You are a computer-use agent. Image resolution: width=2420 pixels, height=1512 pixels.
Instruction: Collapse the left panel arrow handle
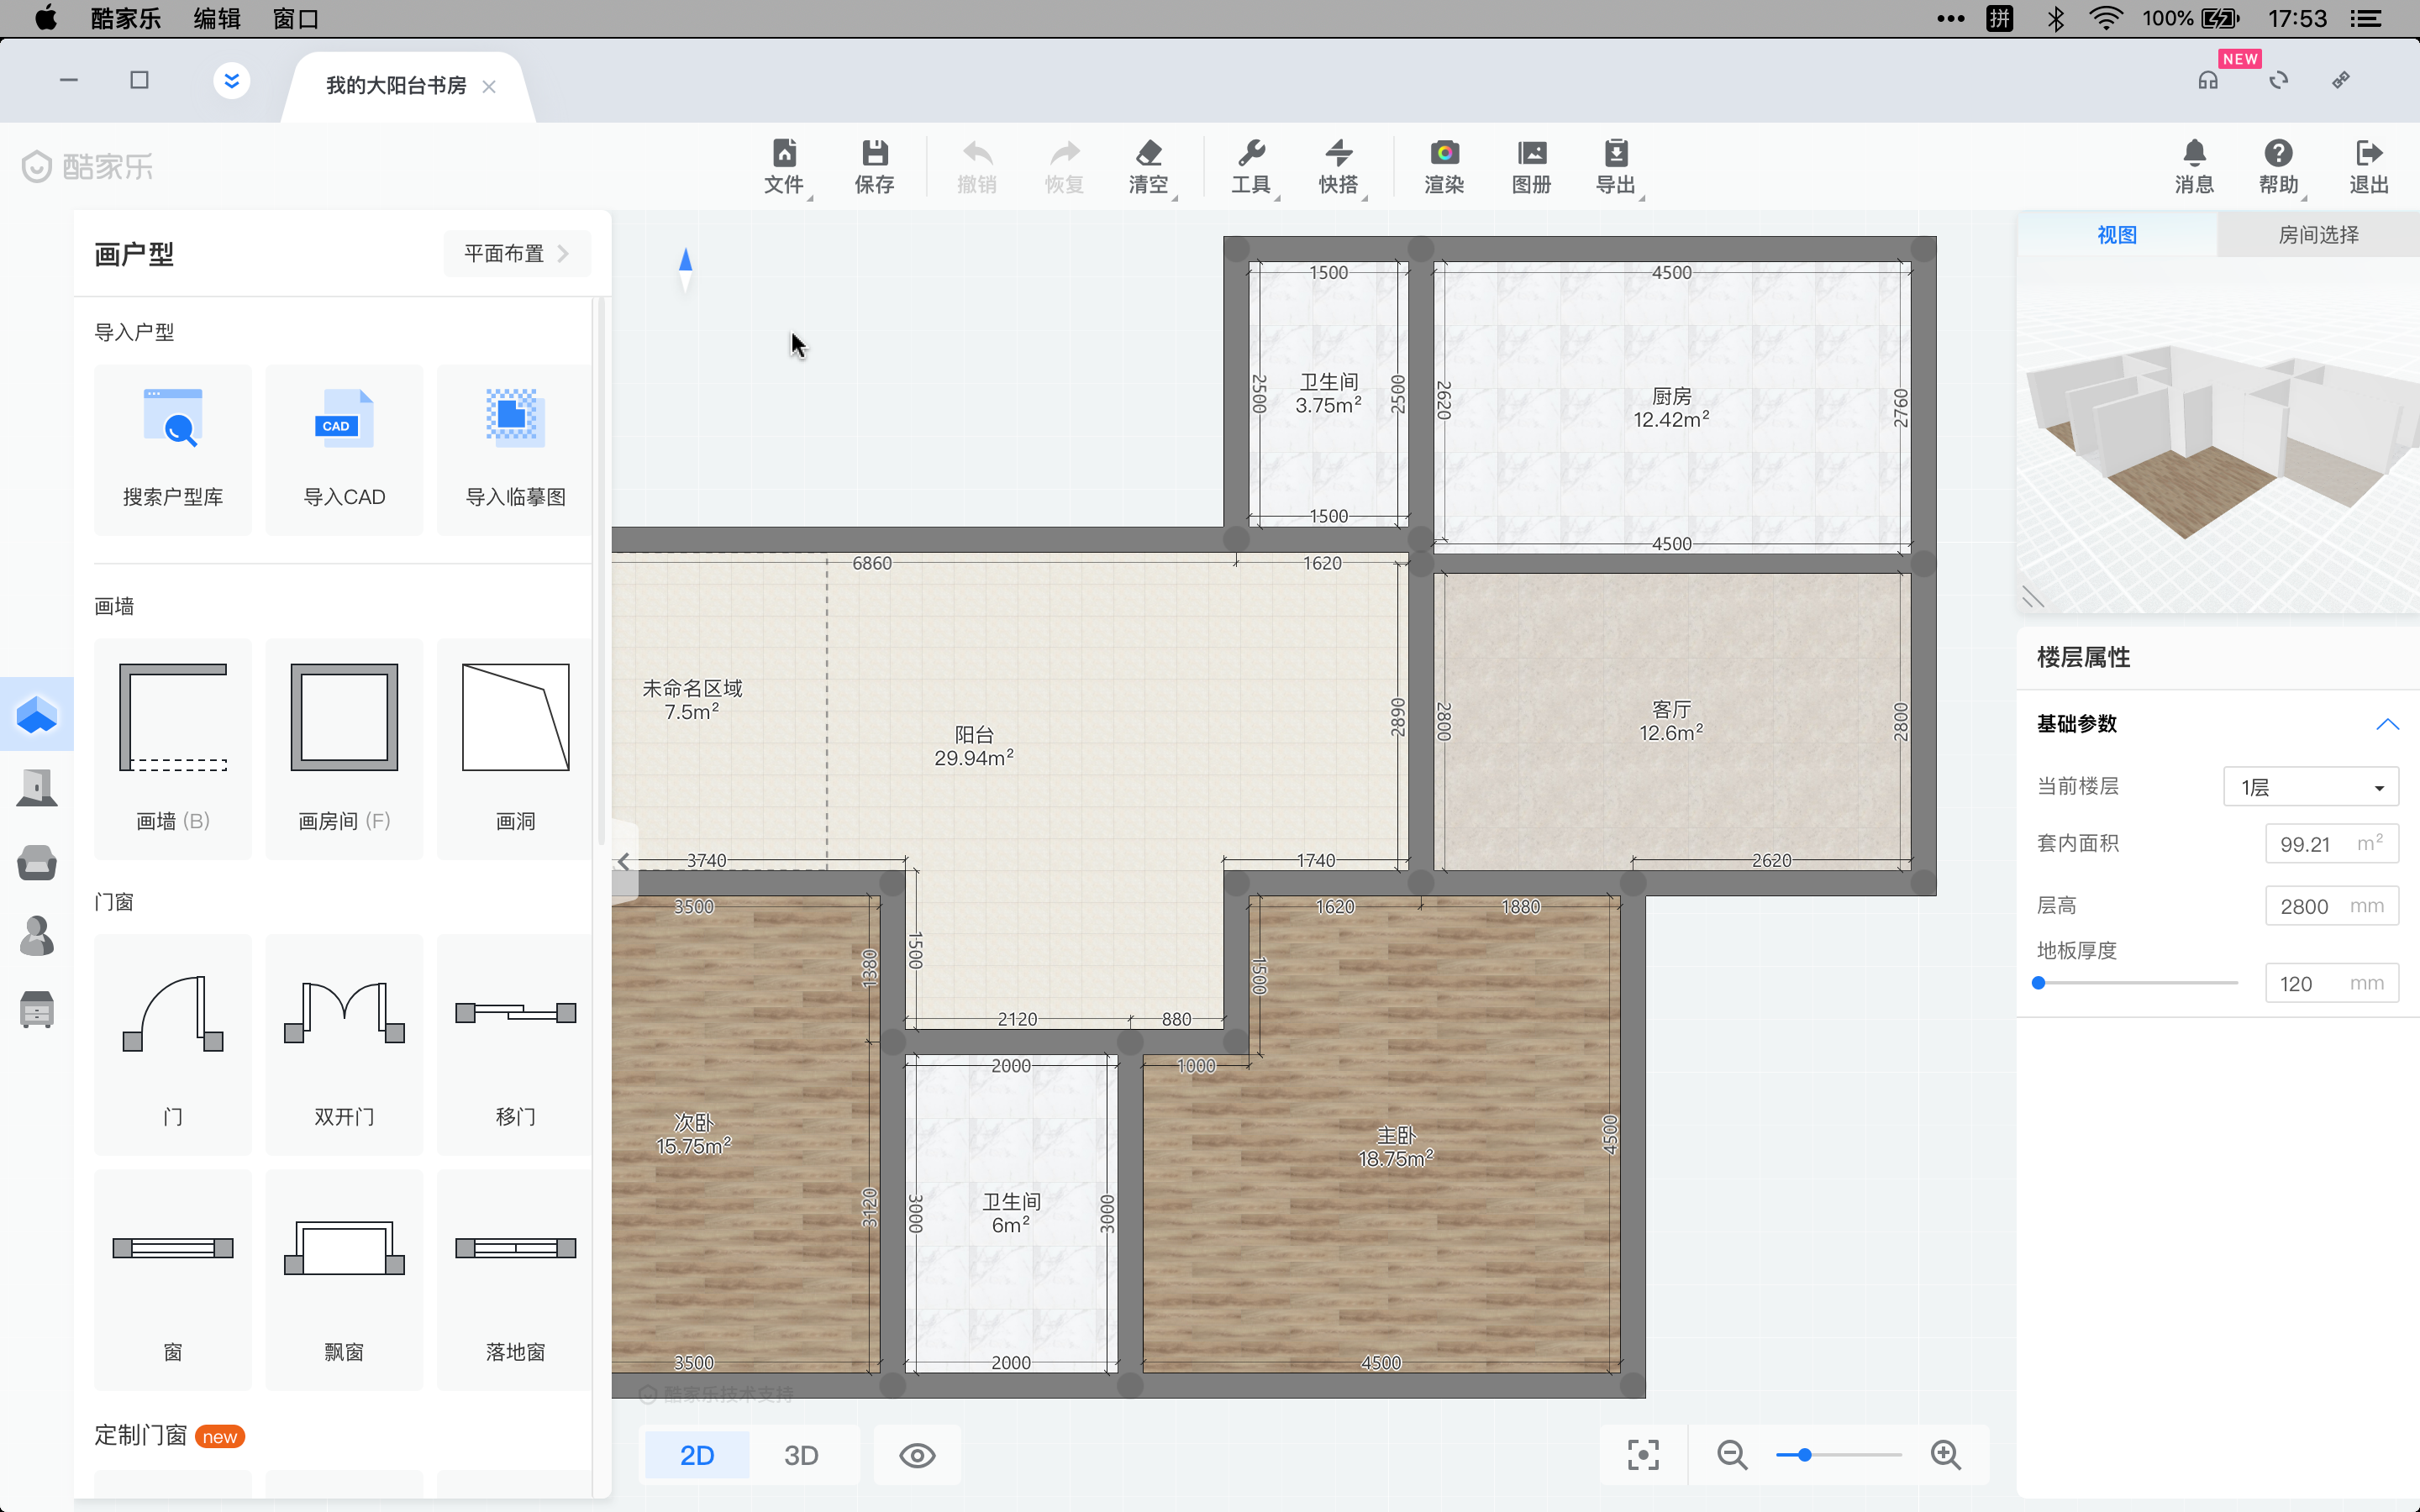pyautogui.click(x=624, y=861)
